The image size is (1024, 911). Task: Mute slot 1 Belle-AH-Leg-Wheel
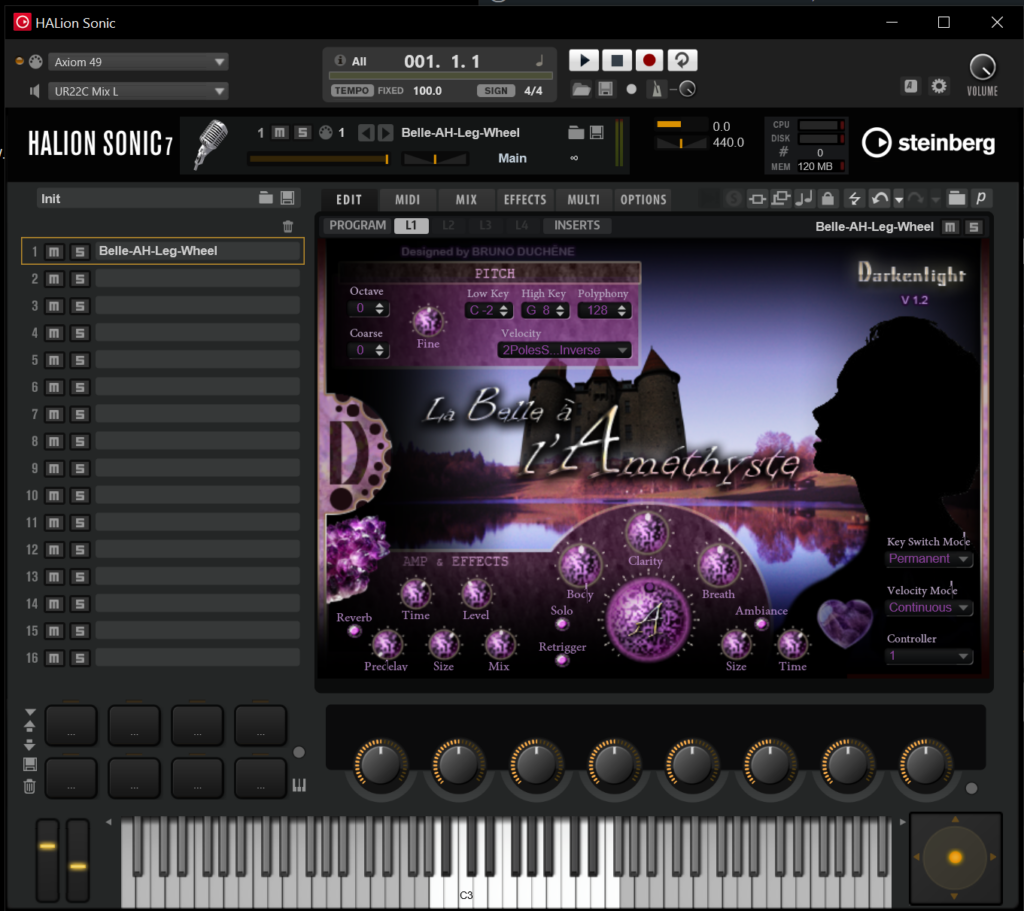54,251
